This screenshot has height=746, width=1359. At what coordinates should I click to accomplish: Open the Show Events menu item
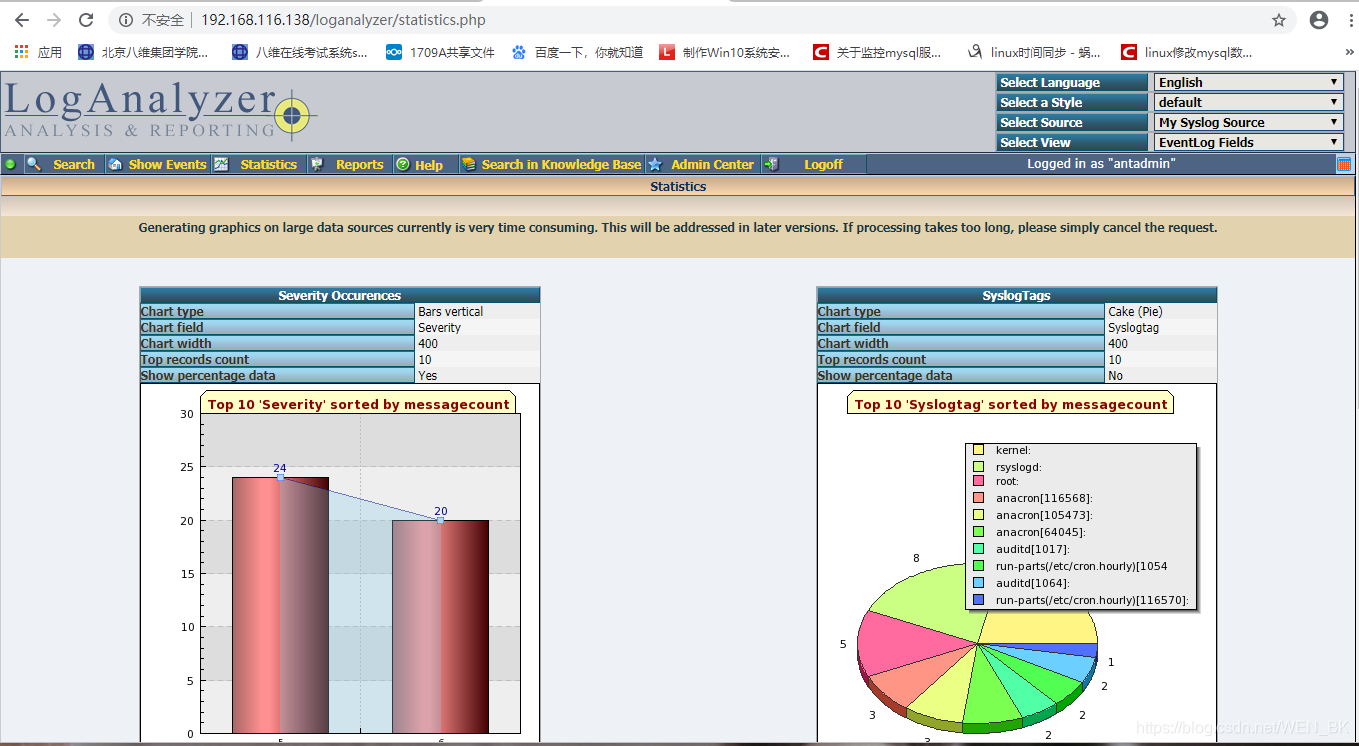(167, 164)
